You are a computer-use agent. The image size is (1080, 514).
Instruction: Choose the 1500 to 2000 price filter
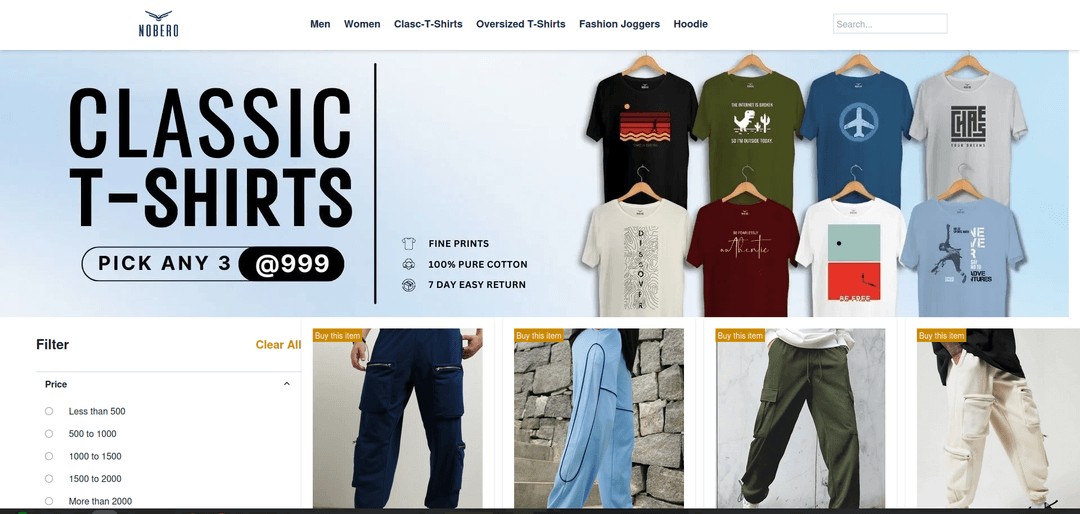click(49, 479)
